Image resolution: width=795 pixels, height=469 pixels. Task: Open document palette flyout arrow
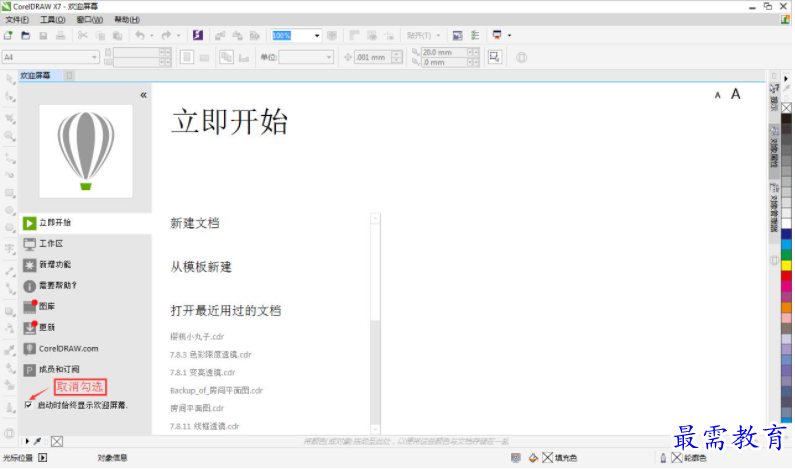(x=27, y=442)
